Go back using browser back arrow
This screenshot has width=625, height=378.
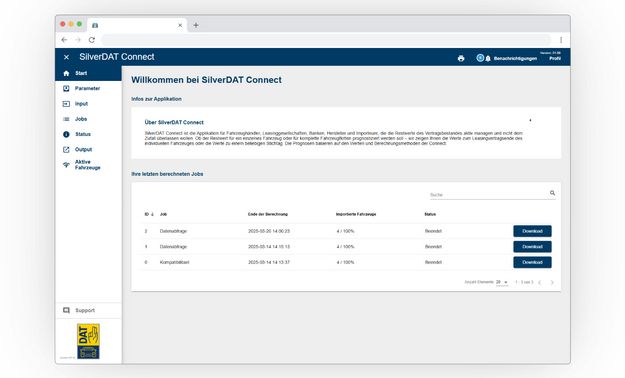pyautogui.click(x=64, y=40)
